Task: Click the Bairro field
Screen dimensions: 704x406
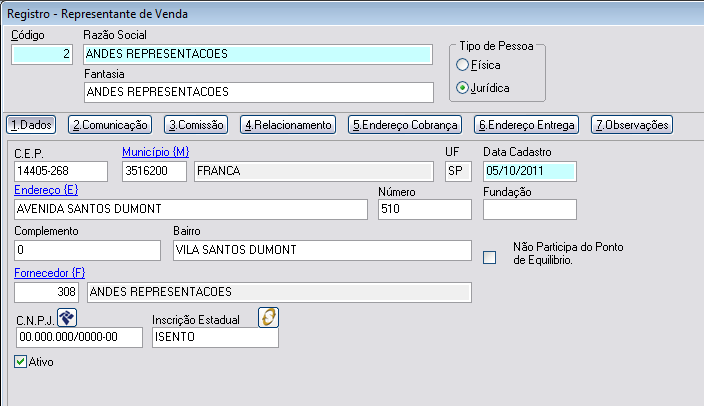Action: [322, 250]
